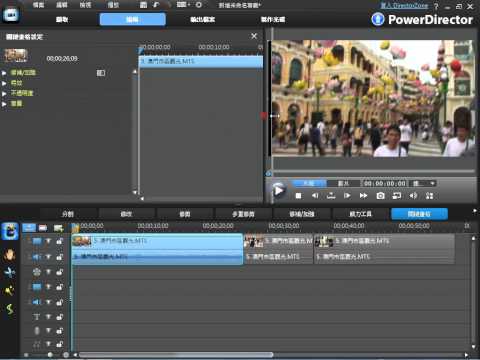This screenshot has width=480, height=360.
Task: Toggle enable checkbox on the effect track
Action: 48,272
